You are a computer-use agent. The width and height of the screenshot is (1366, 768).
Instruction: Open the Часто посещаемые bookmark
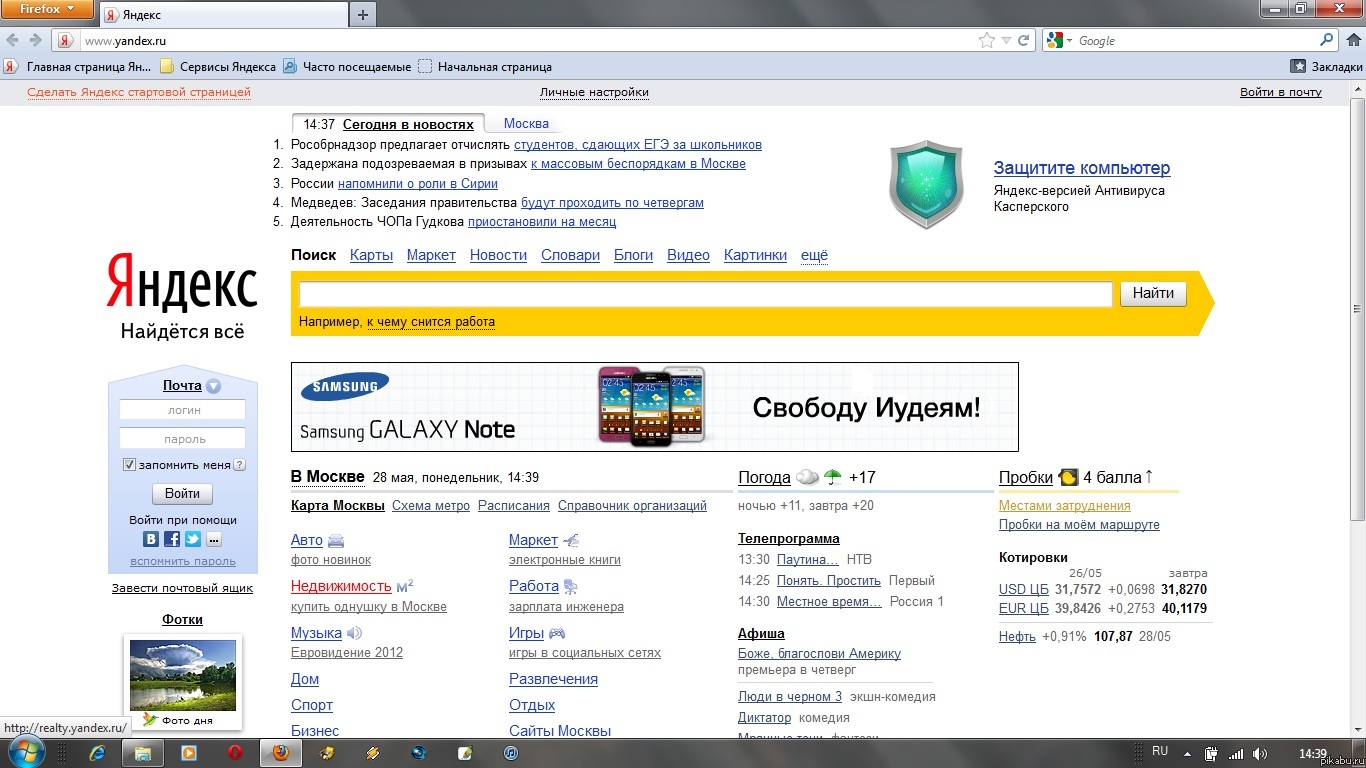[347, 67]
